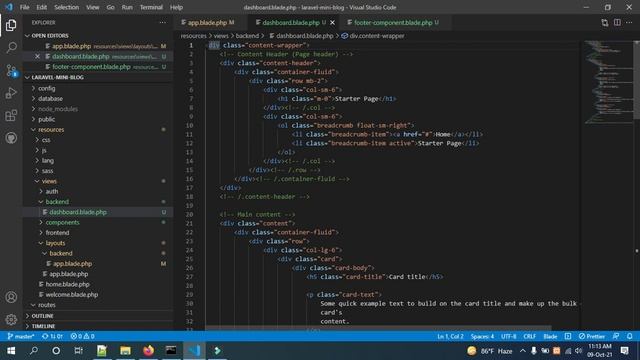Synchronize changes in status bar

click(52, 336)
